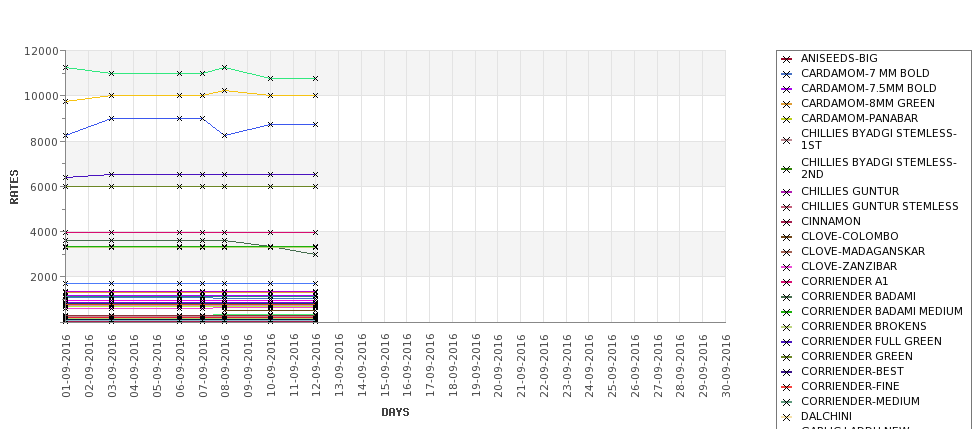Click the CHILLIES GUNTUR legend label

click(850, 191)
